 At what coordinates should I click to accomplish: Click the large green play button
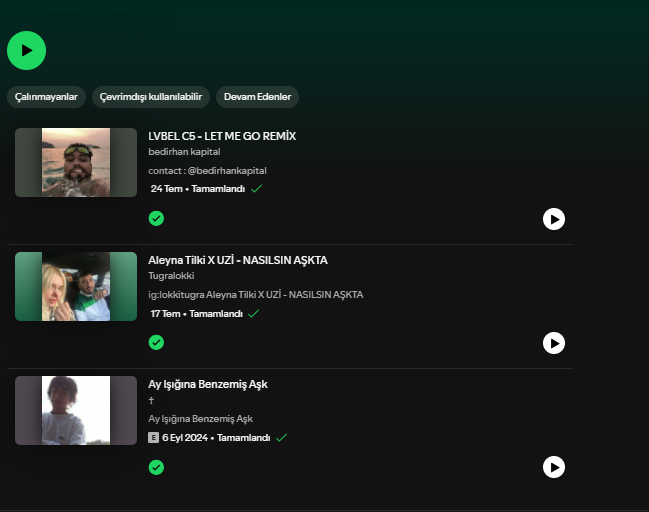coord(26,50)
